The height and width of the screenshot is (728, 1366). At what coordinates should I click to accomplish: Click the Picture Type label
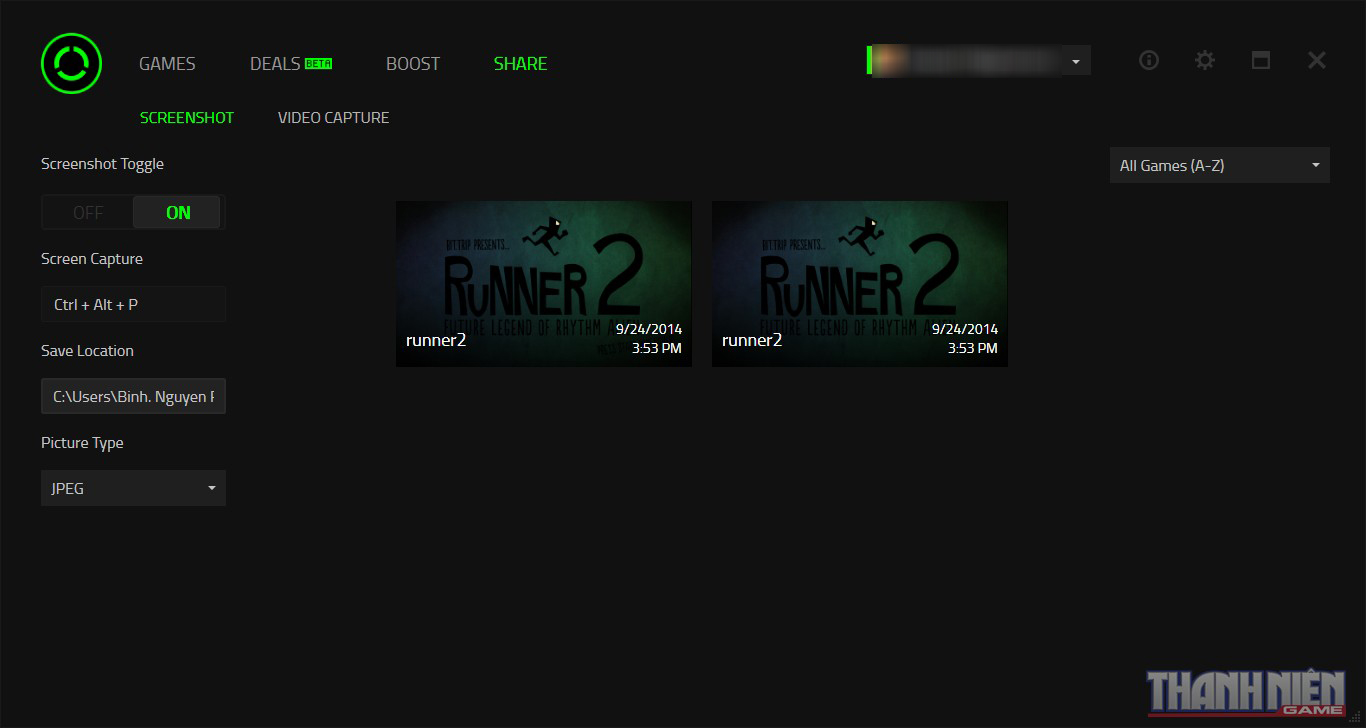[82, 443]
